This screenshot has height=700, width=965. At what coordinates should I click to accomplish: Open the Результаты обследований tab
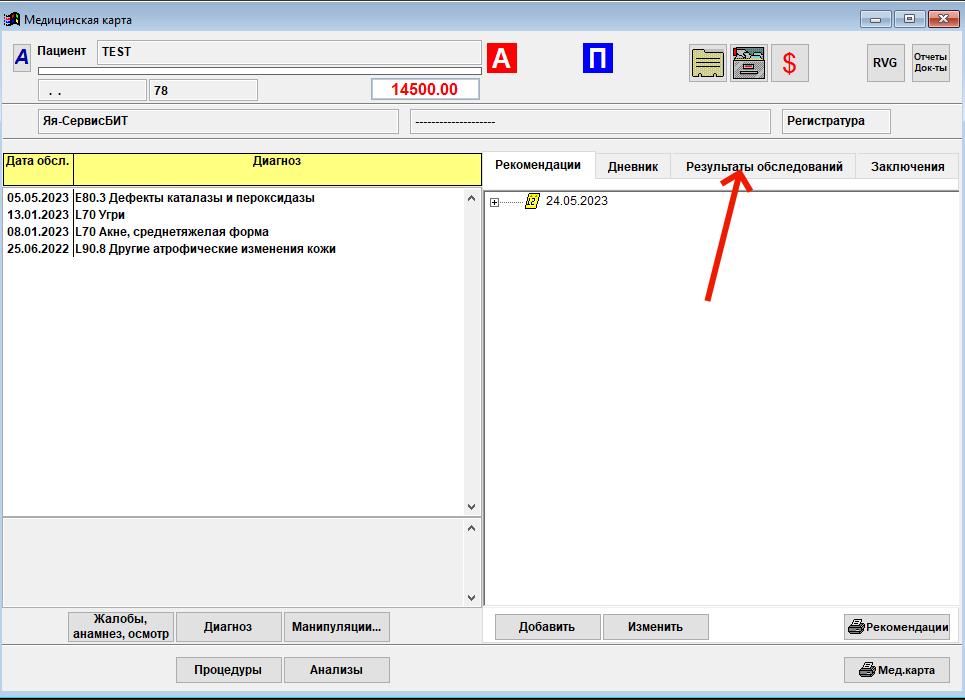(763, 167)
